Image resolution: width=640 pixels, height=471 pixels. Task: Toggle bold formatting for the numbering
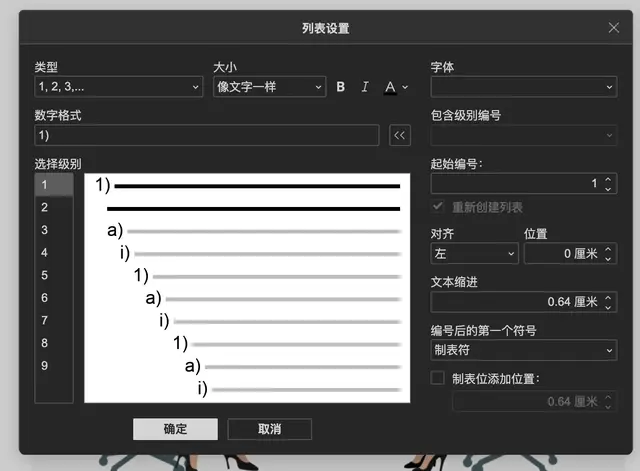(x=340, y=87)
